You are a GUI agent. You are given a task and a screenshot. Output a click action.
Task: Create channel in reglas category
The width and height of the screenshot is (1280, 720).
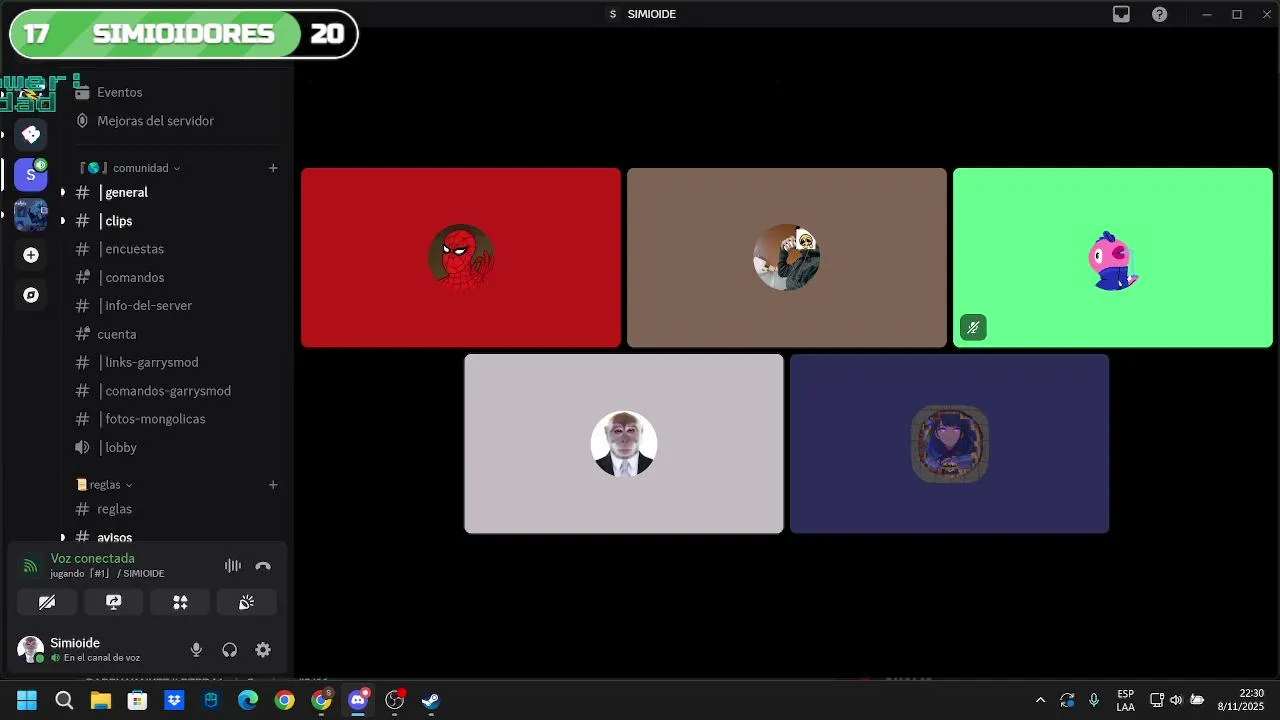tap(273, 485)
